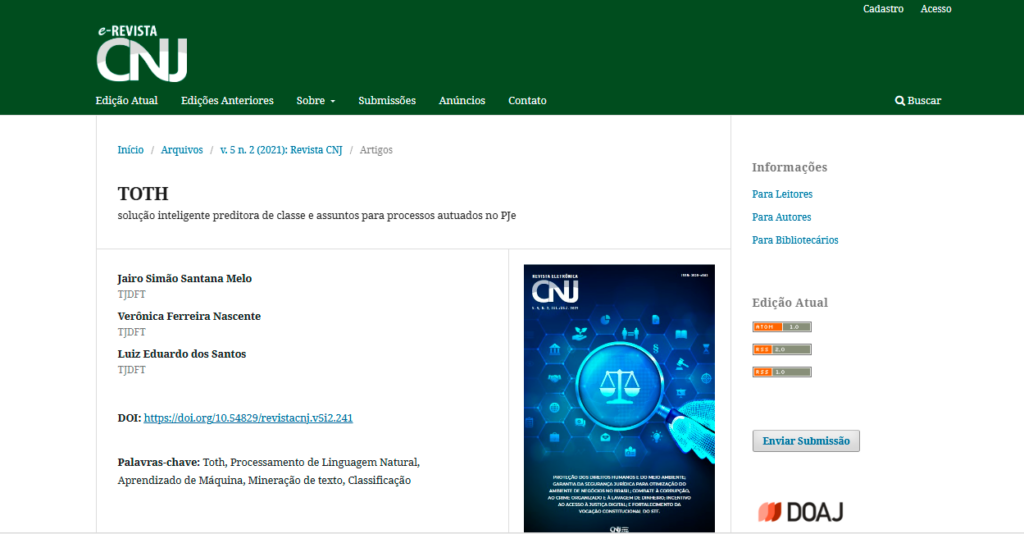
Task: Click the Cadastro link
Action: click(883, 9)
